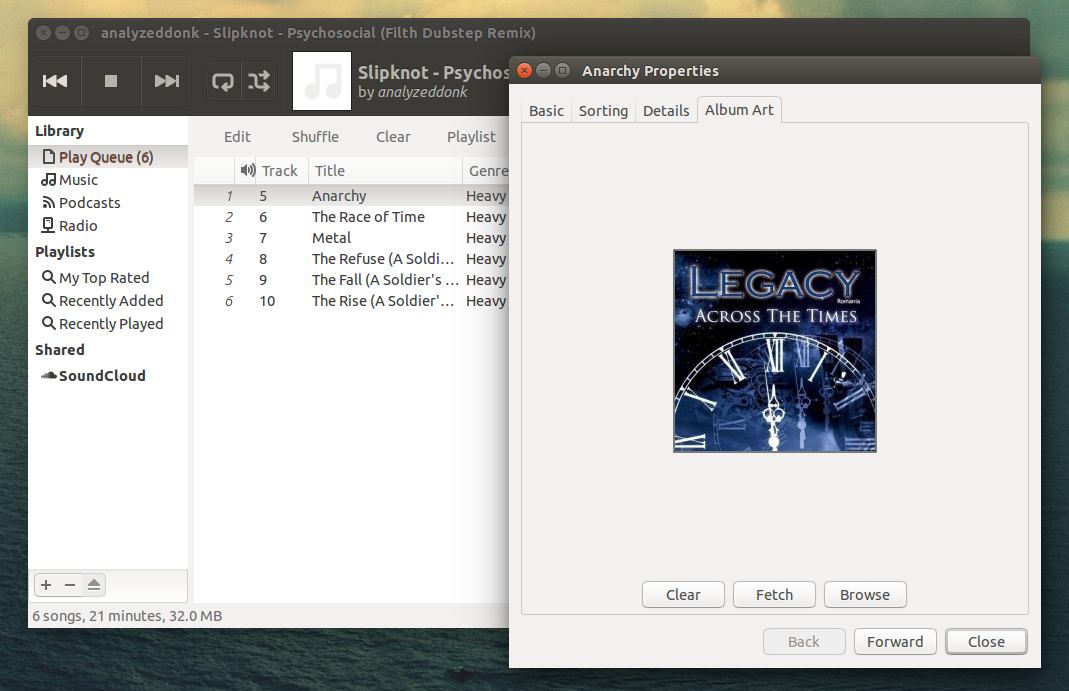
Task: Open the My Top Rated playlist
Action: [x=104, y=277]
